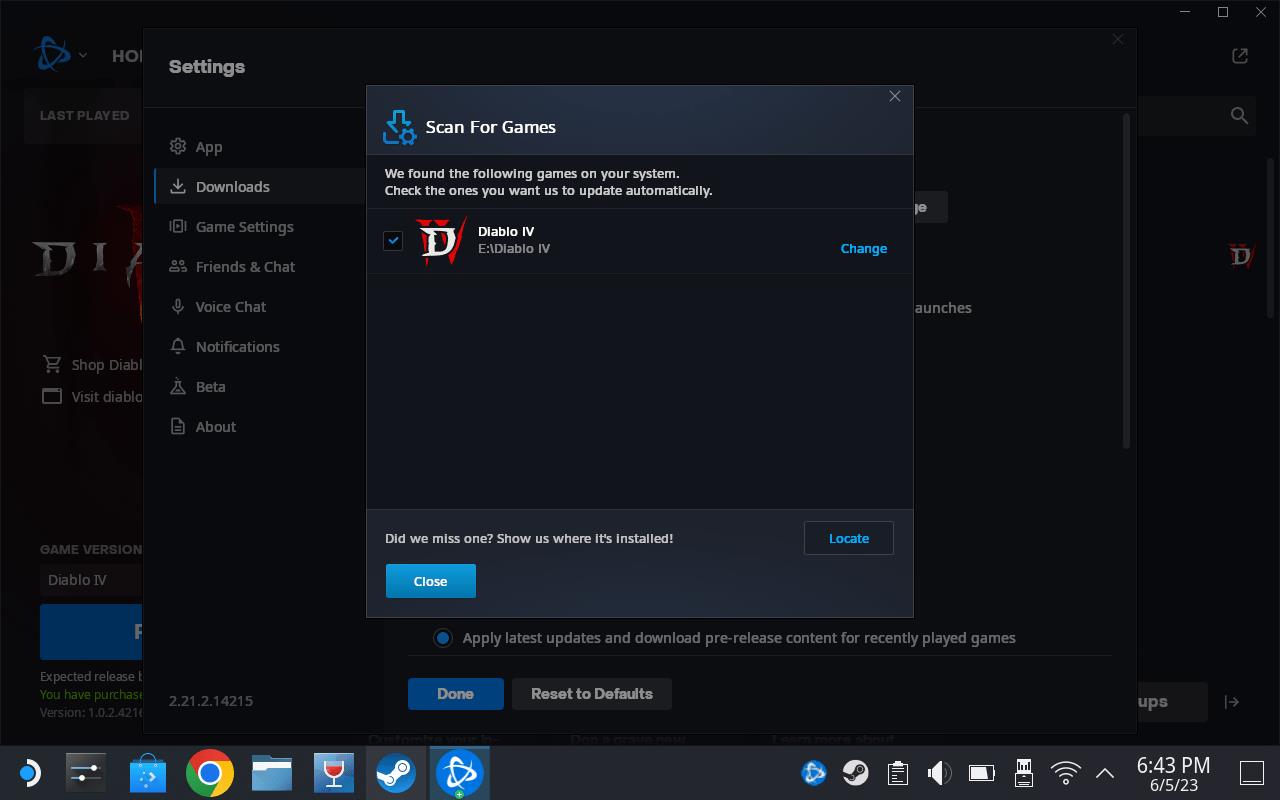Open the App settings section
1280x800 pixels.
click(208, 147)
